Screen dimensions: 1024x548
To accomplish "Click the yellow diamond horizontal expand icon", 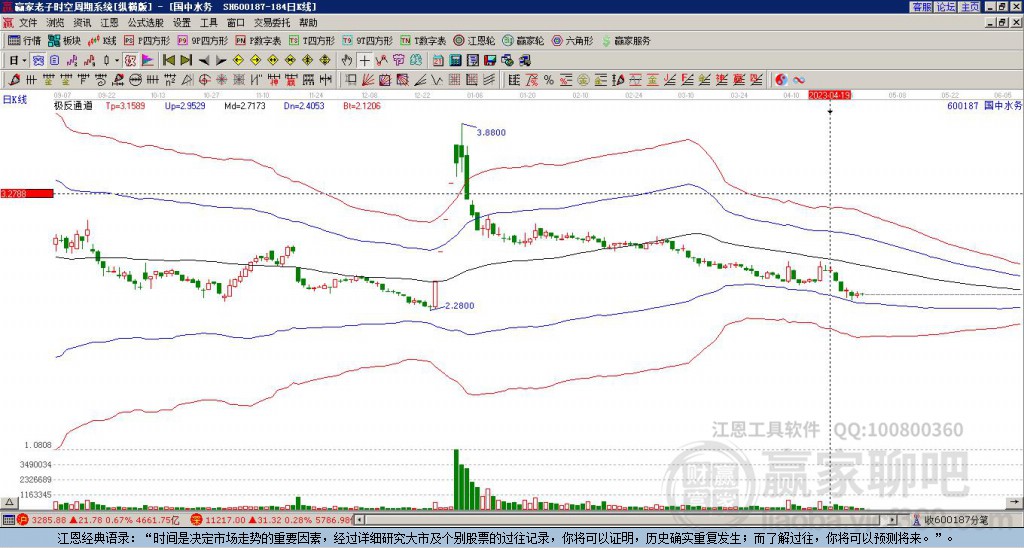I will (x=272, y=61).
